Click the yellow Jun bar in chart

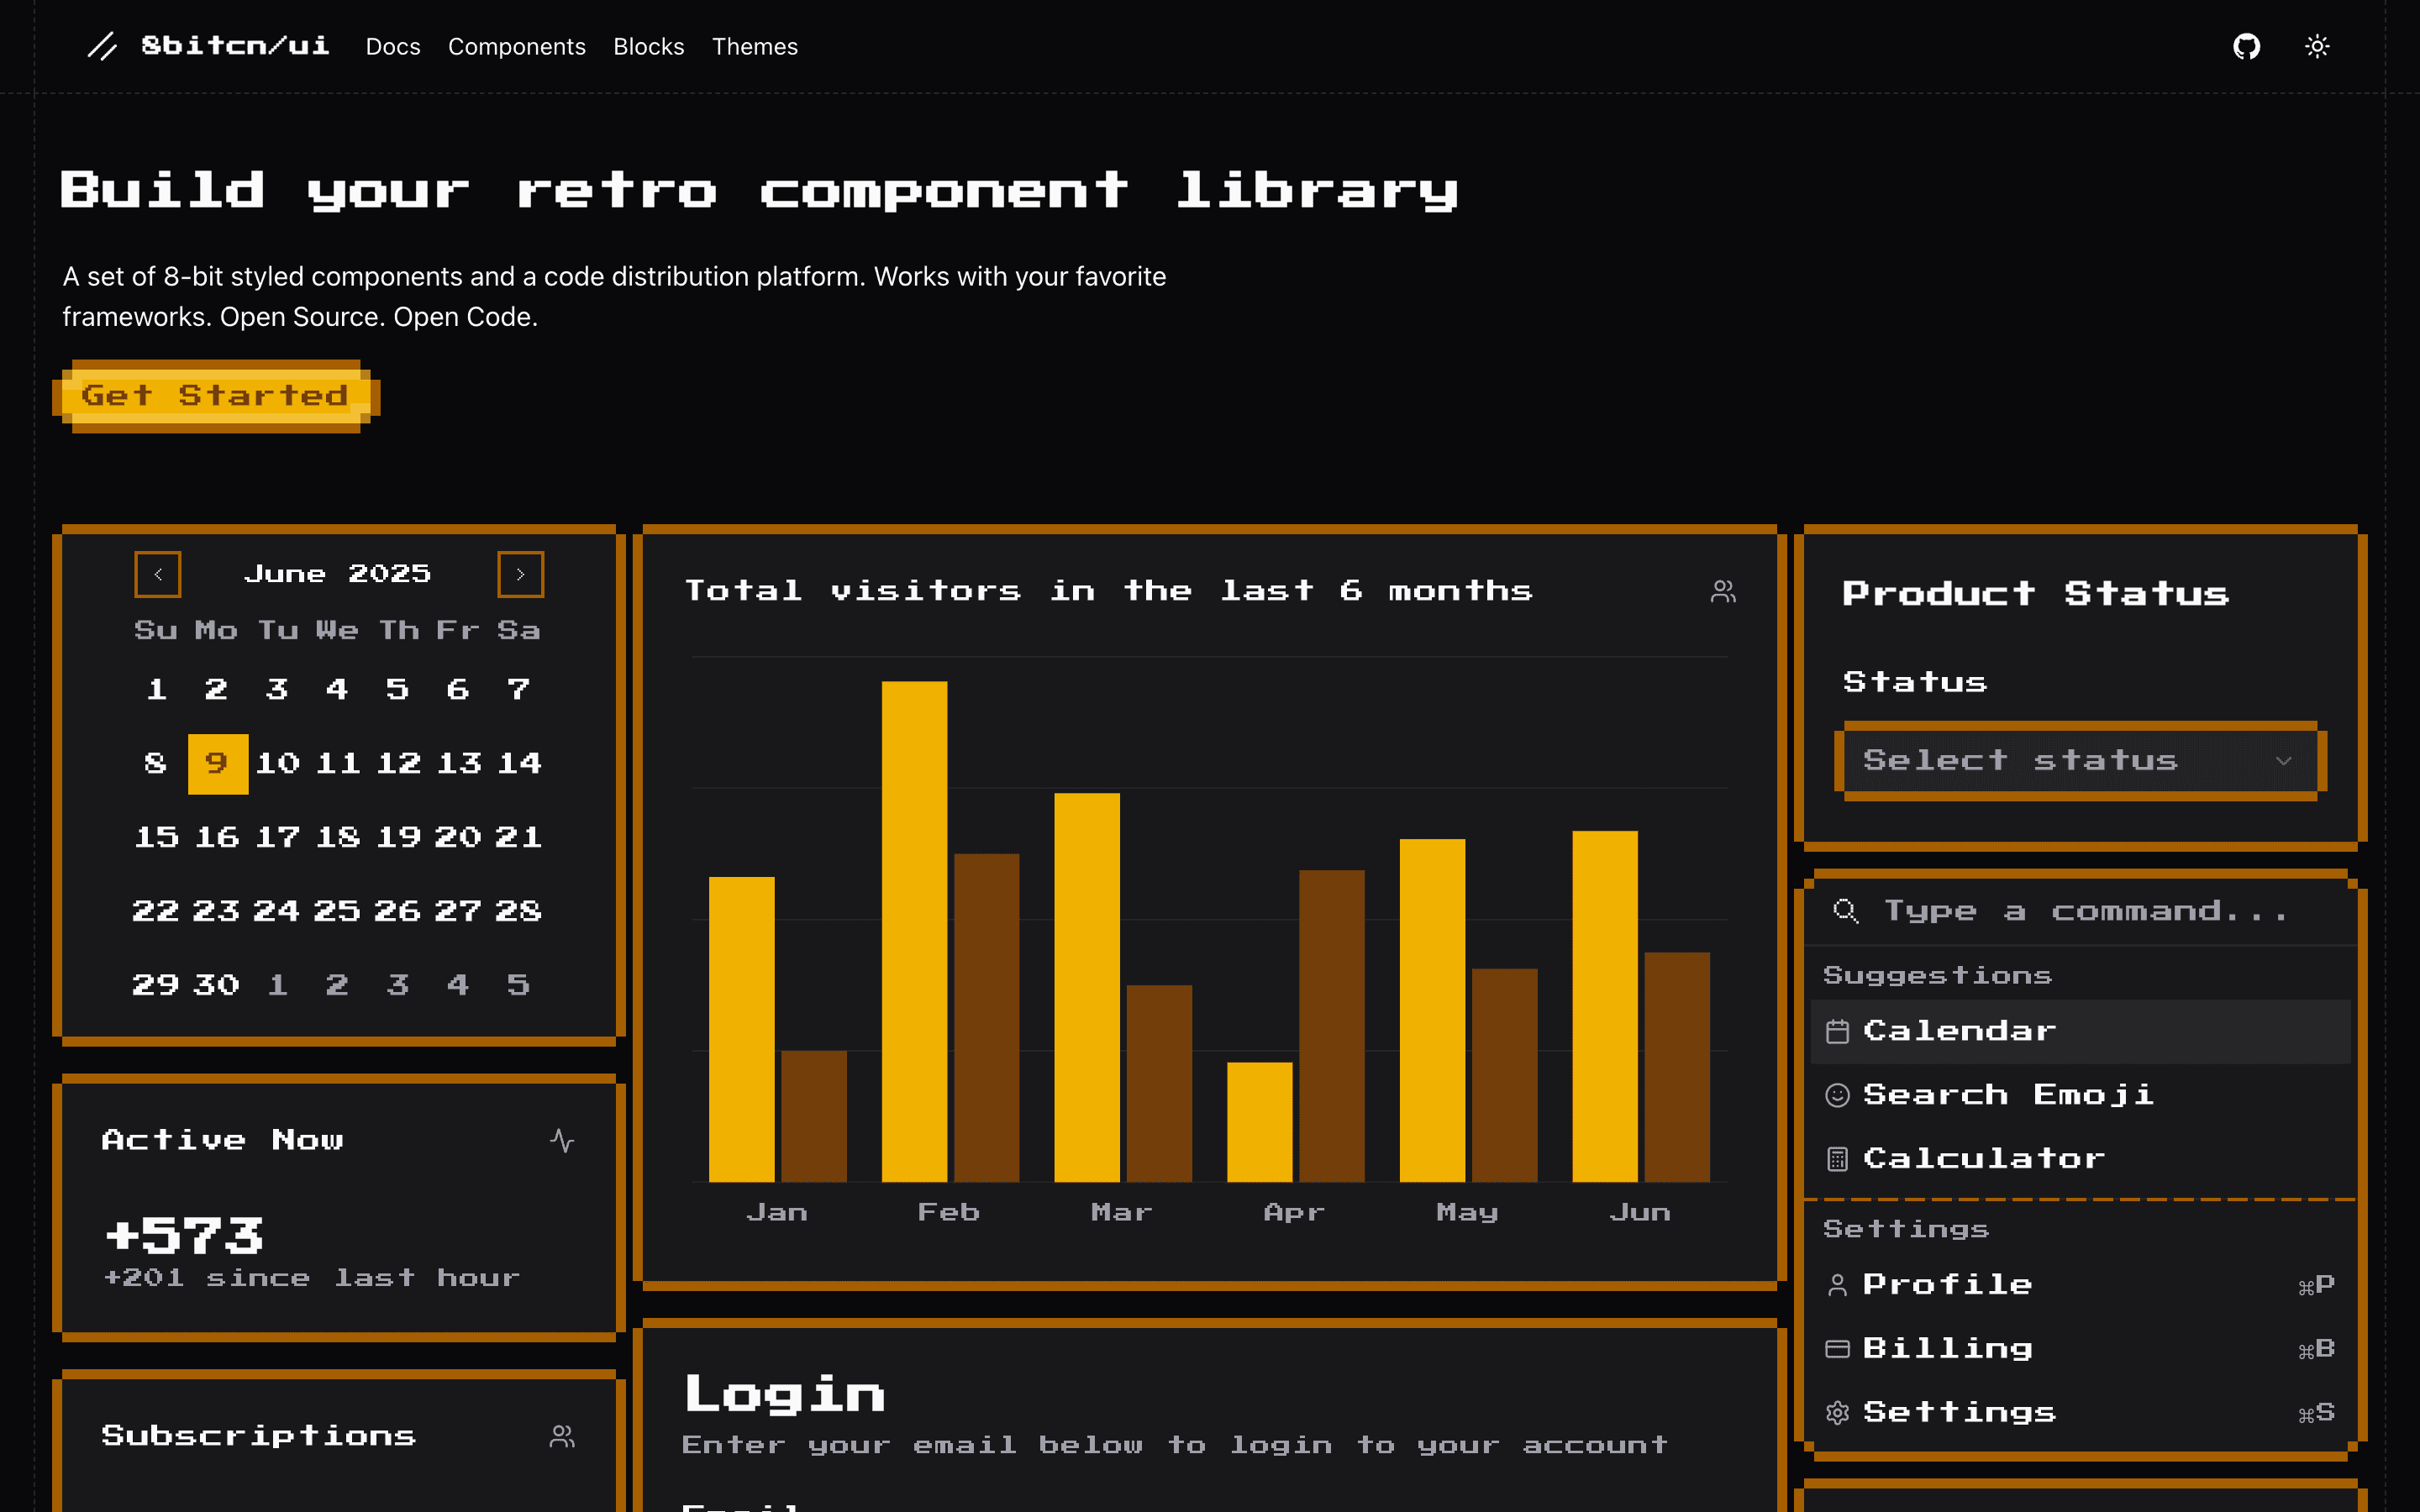pos(1605,1006)
